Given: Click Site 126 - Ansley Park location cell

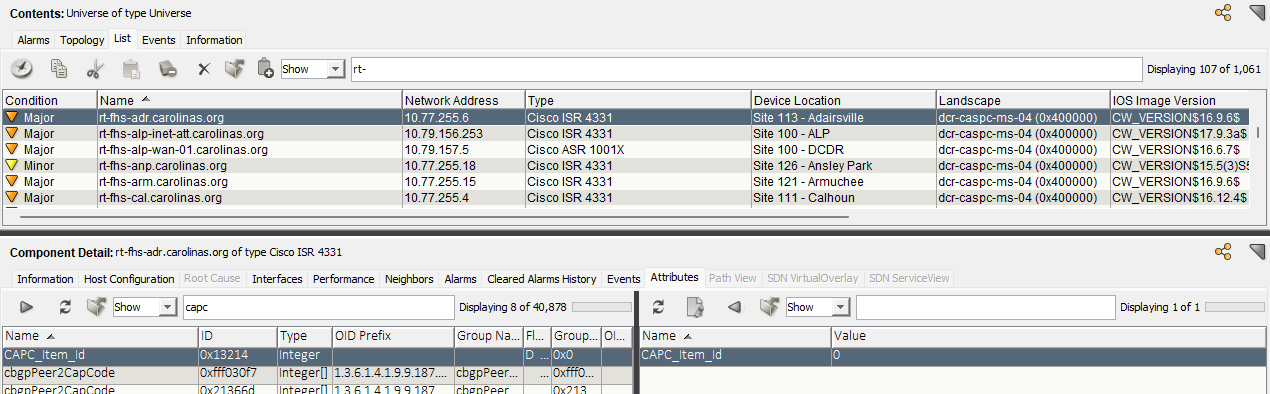Looking at the screenshot, I should pyautogui.click(x=843, y=165).
